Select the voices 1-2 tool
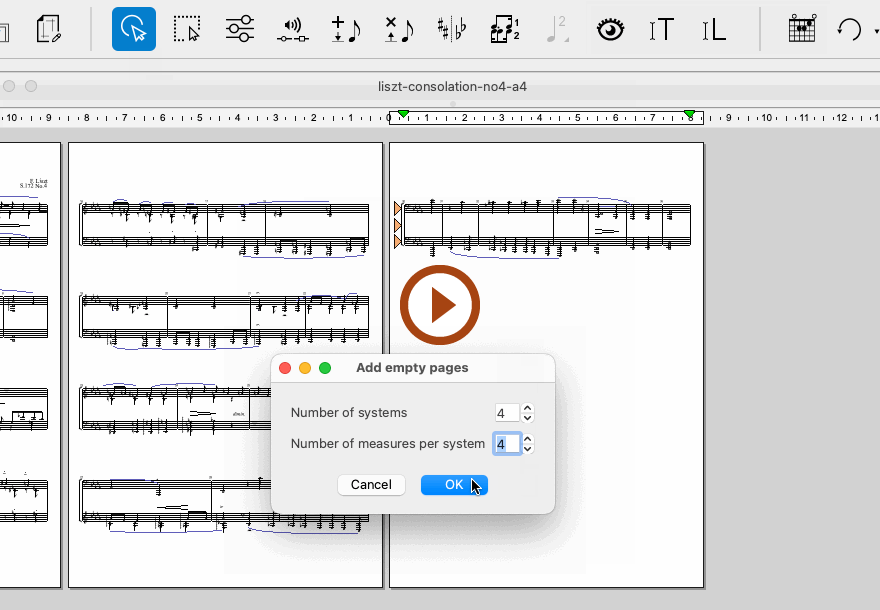 (x=505, y=29)
